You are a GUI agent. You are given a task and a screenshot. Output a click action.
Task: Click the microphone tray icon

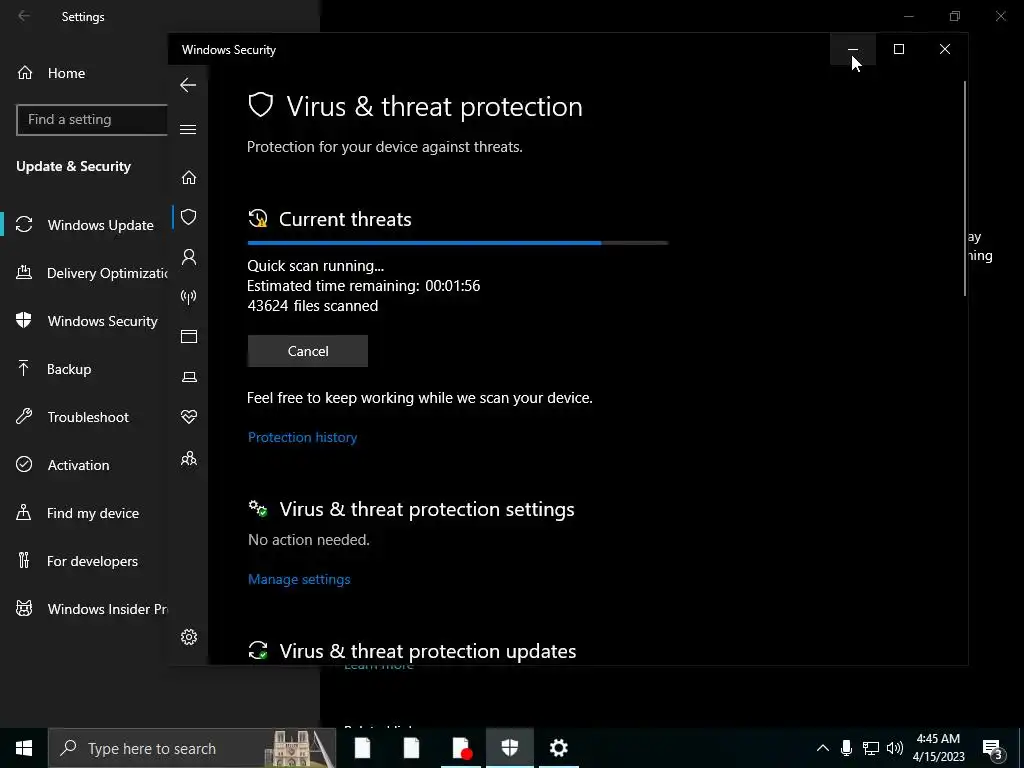(x=846, y=748)
